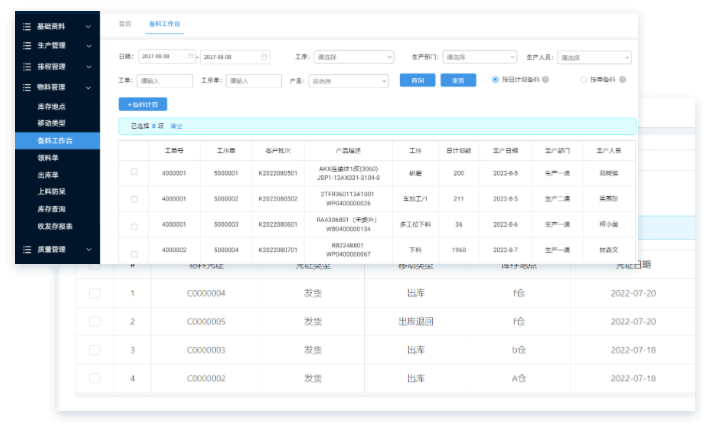Click the 产品描述 column header
The height and width of the screenshot is (430, 710).
pos(348,151)
